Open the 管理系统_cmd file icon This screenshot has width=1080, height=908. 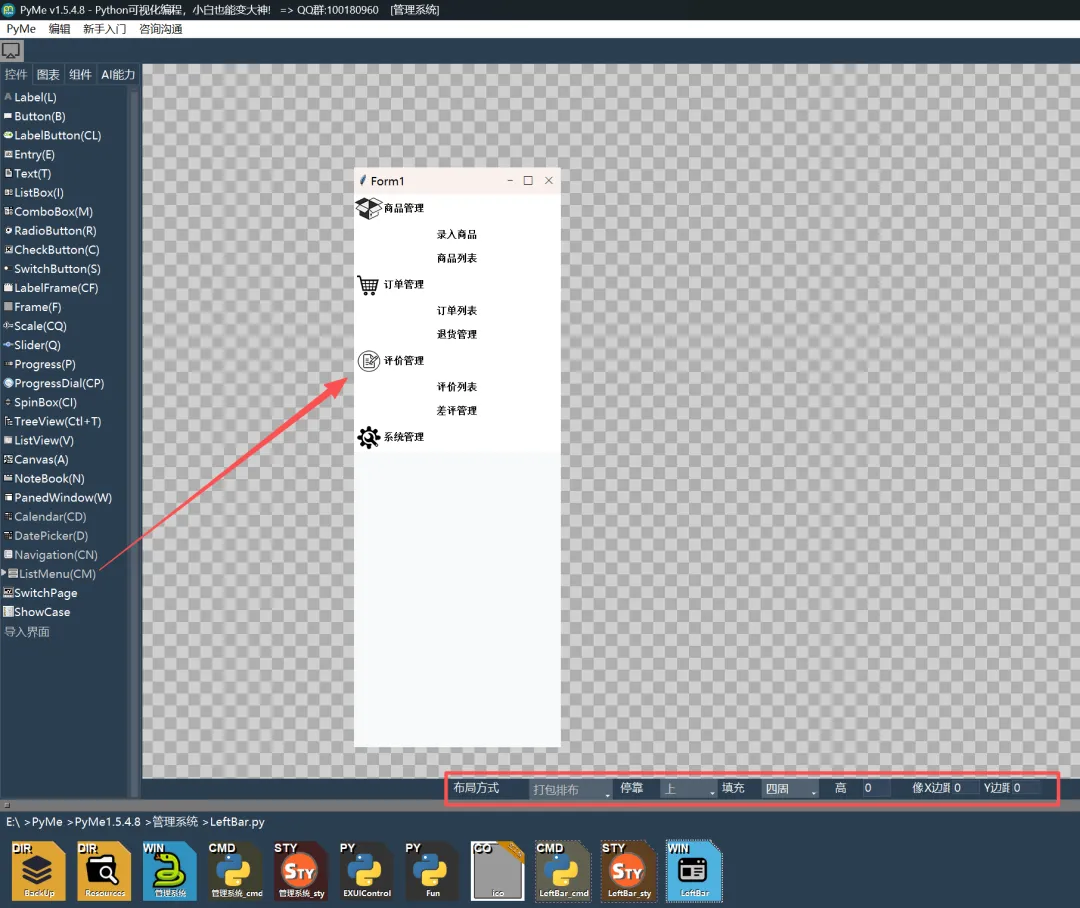[x=236, y=871]
